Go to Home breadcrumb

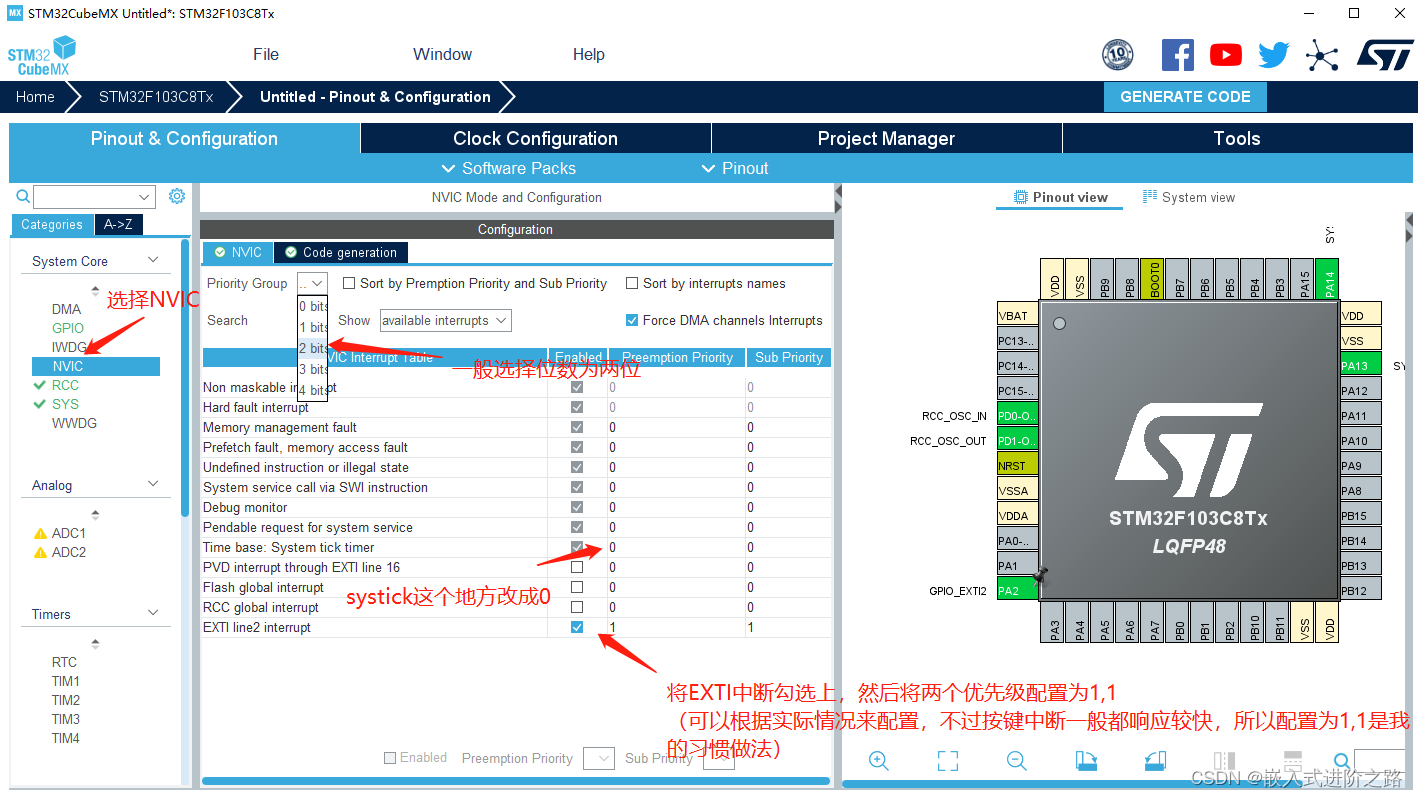[x=35, y=97]
